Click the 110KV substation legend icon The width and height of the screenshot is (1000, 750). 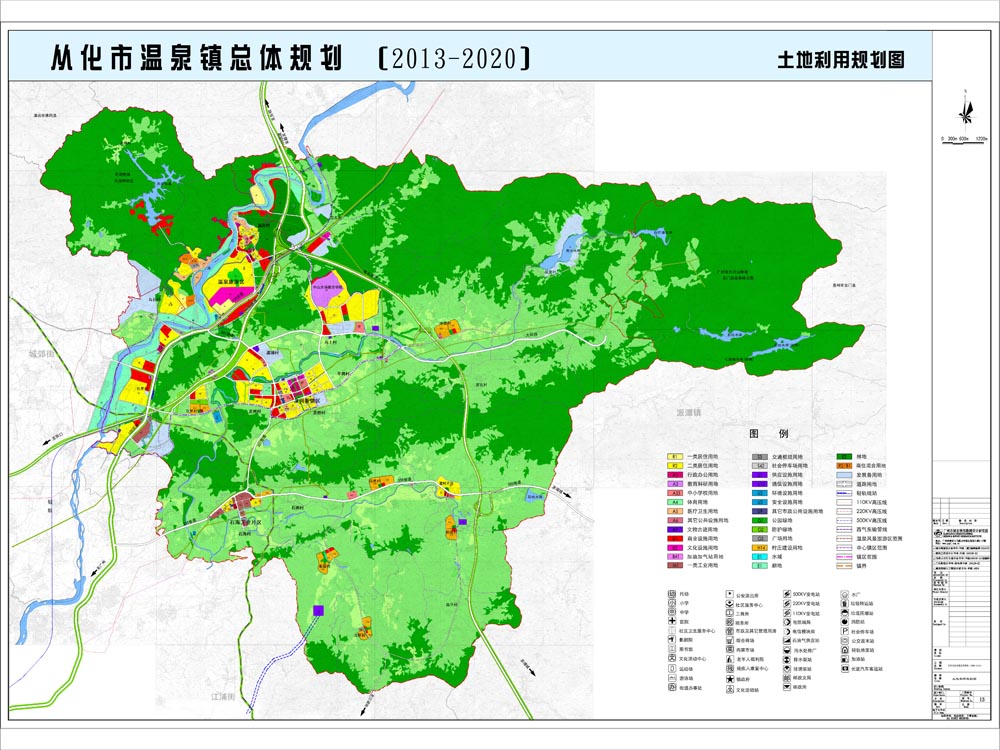(x=787, y=613)
